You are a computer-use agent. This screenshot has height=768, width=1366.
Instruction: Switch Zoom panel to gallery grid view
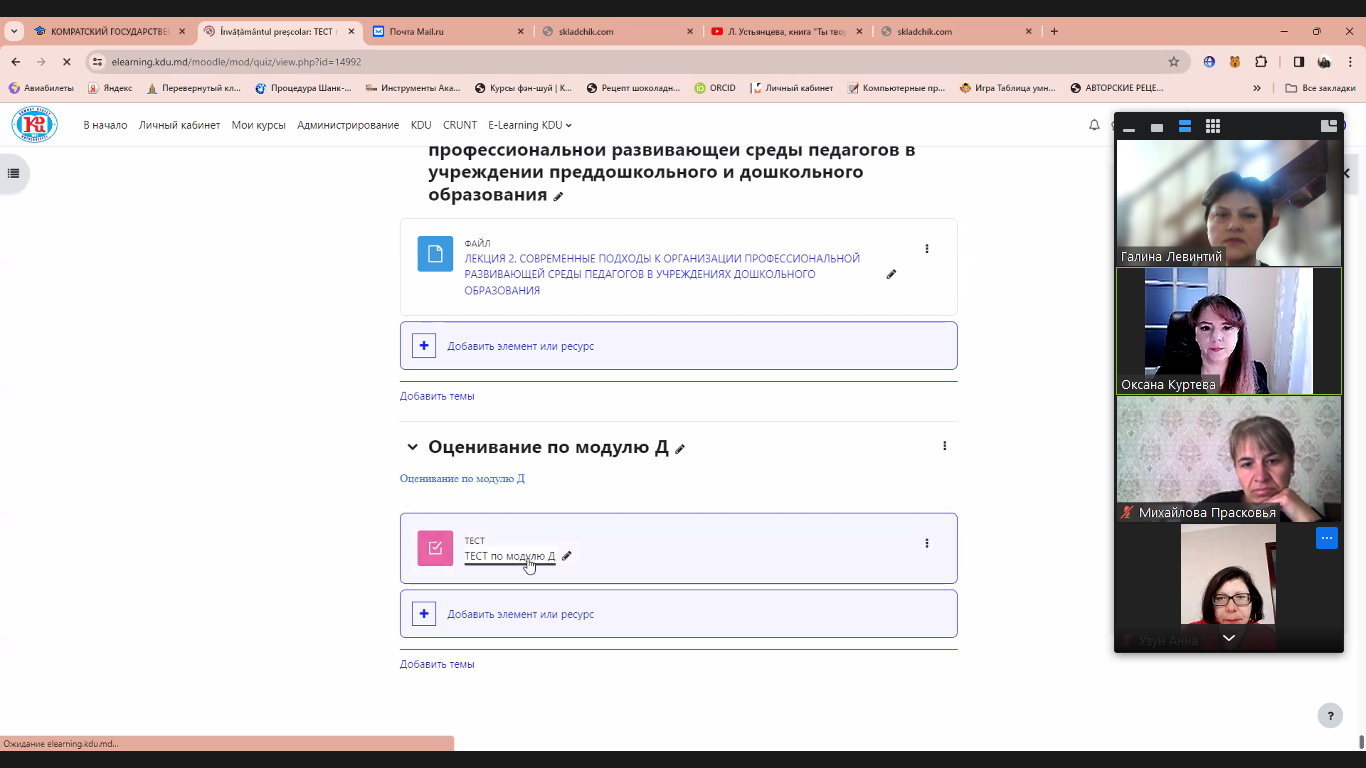1213,126
